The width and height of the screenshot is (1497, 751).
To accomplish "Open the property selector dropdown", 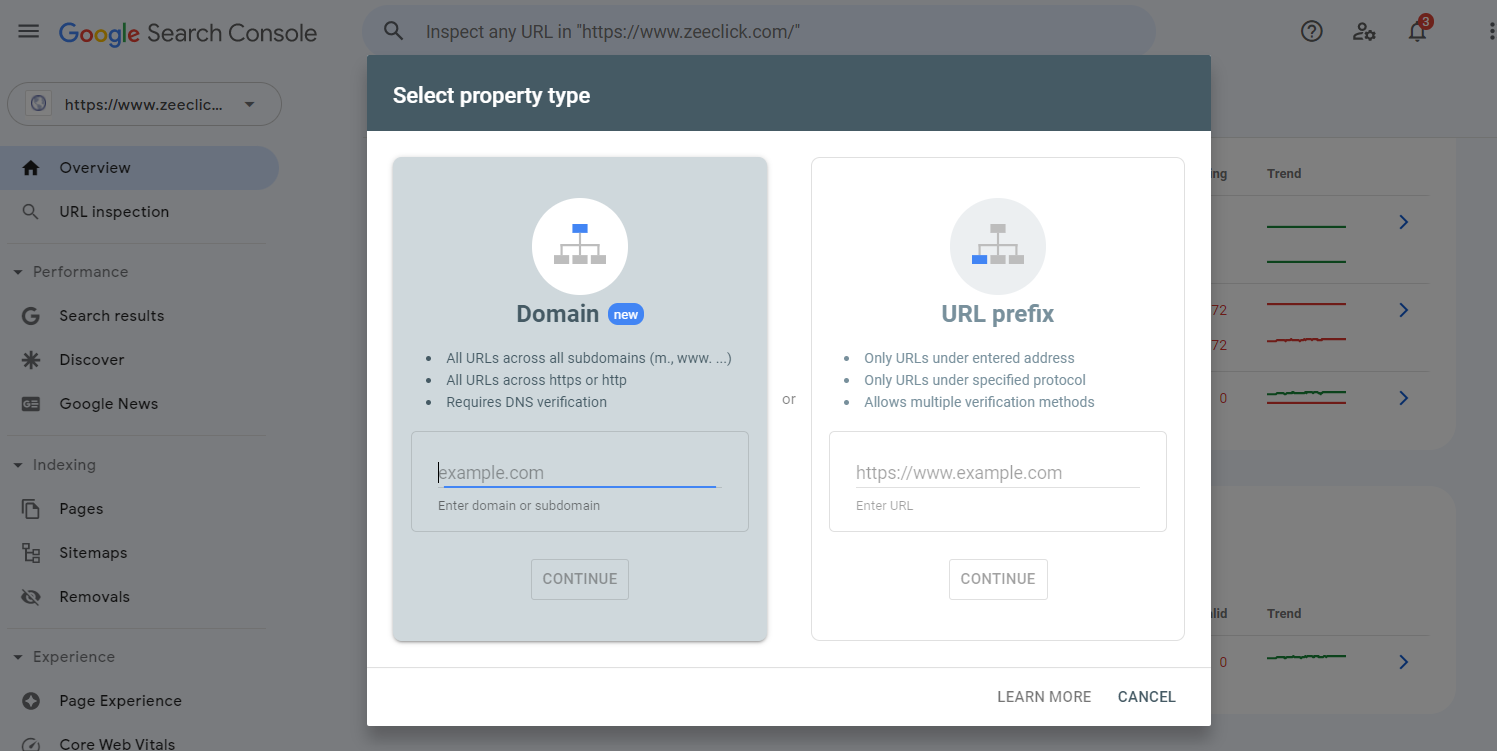I will [x=144, y=104].
